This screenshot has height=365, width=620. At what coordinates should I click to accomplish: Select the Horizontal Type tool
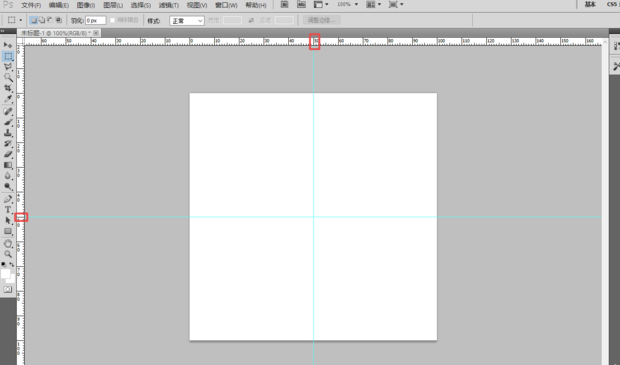pos(8,210)
